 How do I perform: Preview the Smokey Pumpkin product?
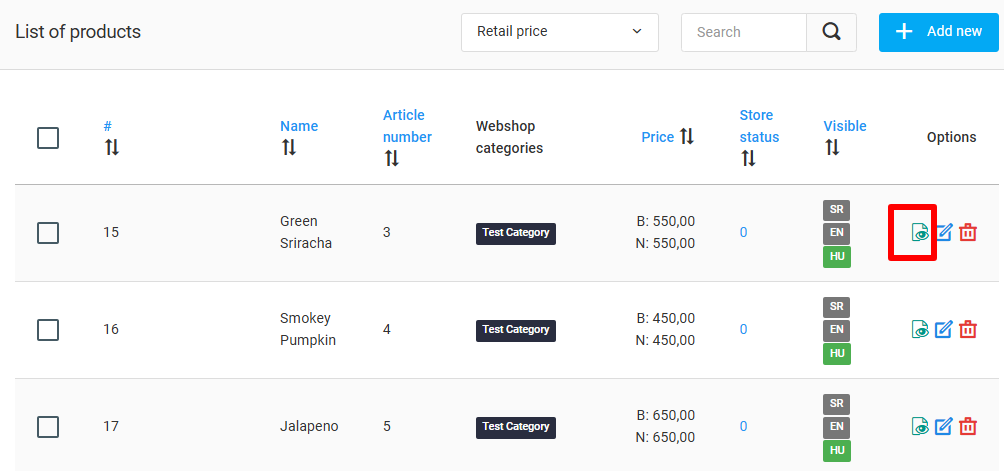(x=920, y=330)
